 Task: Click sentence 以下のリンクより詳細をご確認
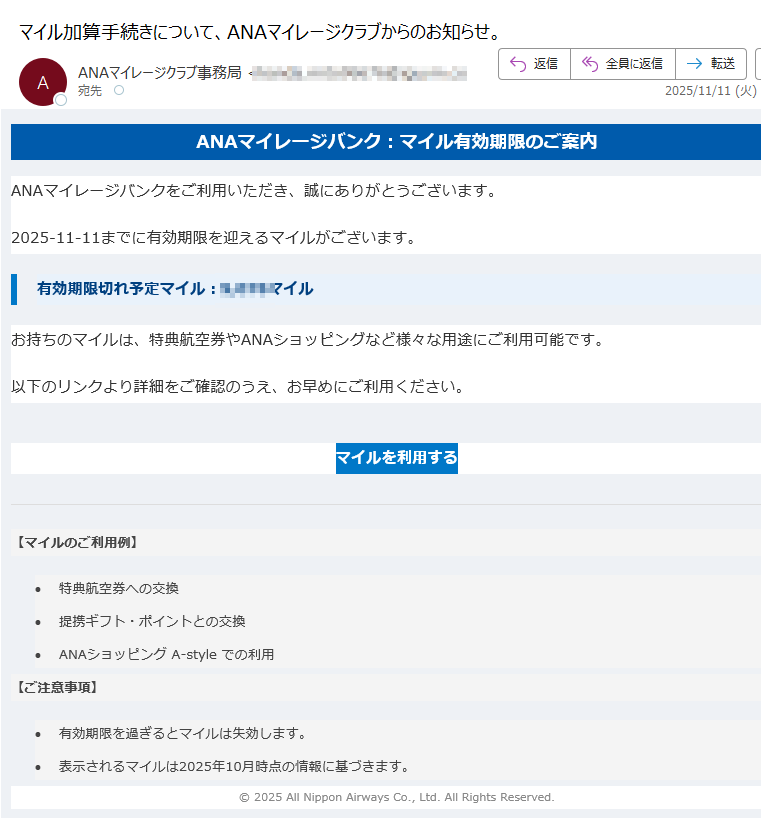tap(238, 387)
